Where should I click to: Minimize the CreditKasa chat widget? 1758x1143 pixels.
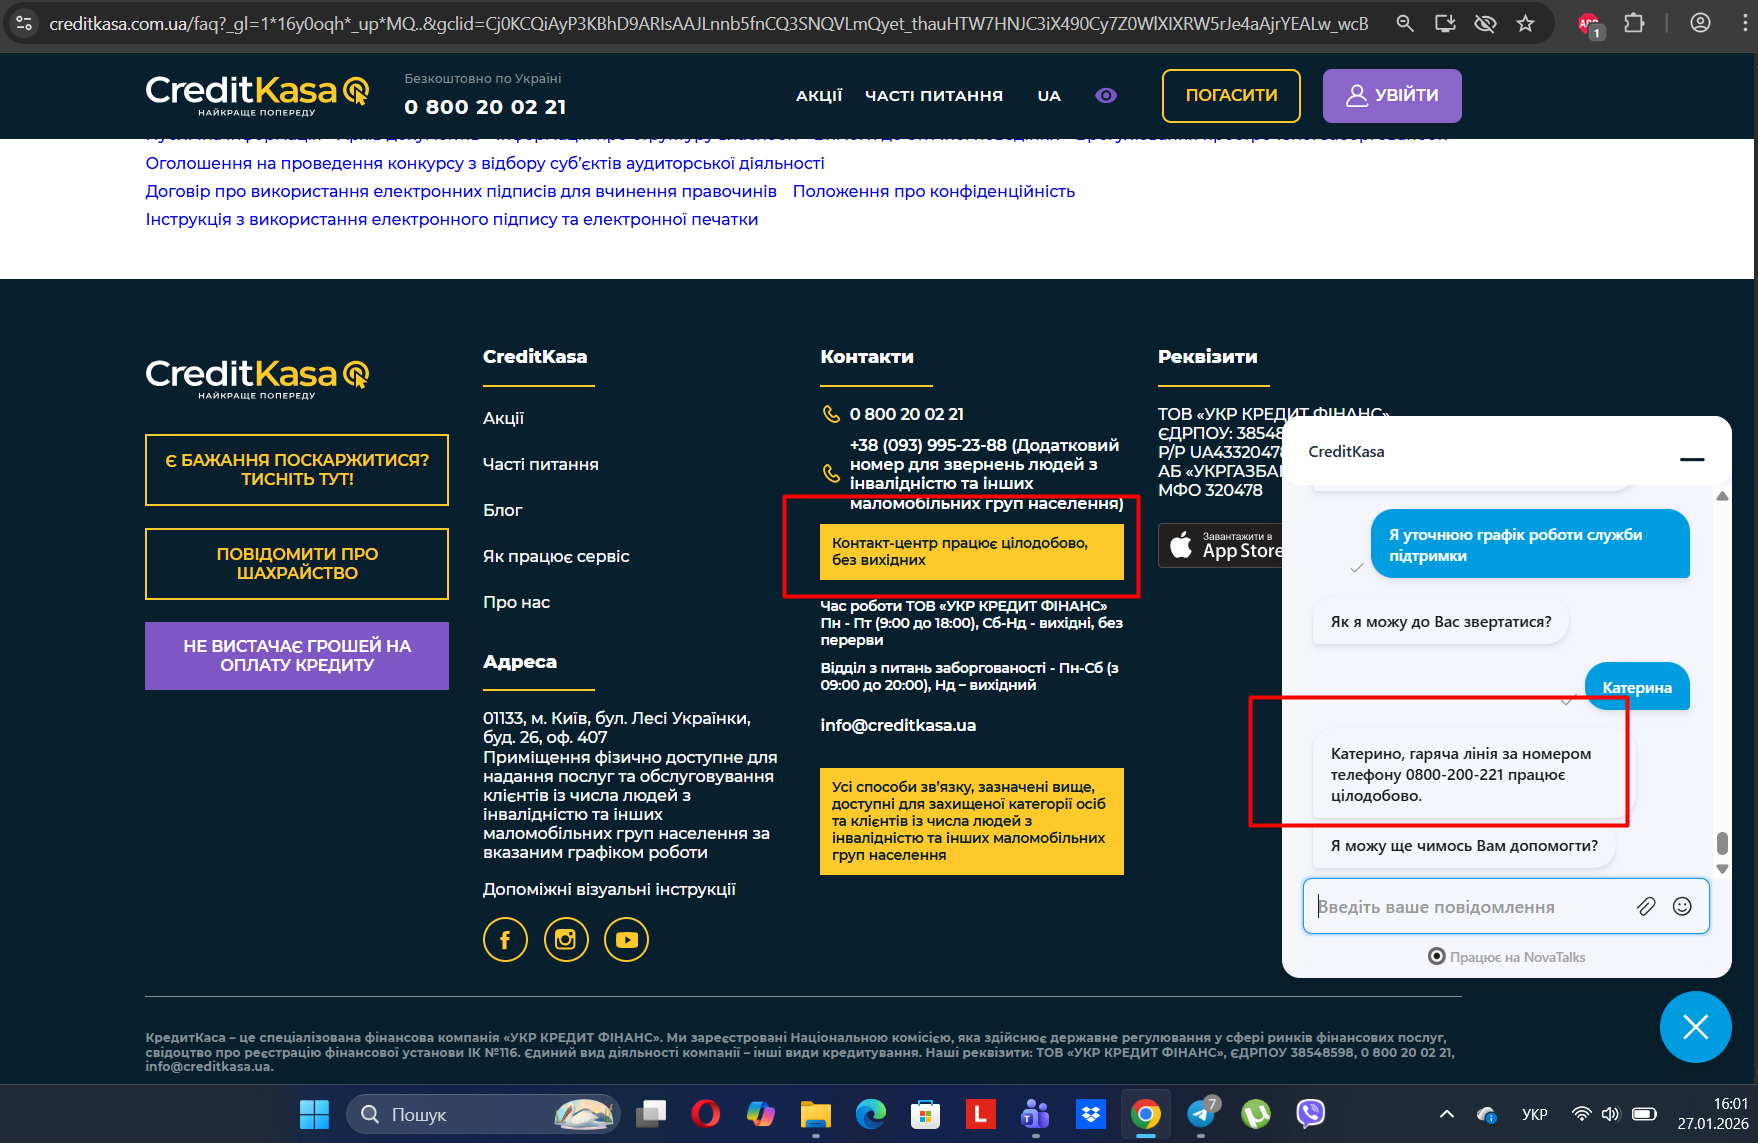tap(1692, 459)
